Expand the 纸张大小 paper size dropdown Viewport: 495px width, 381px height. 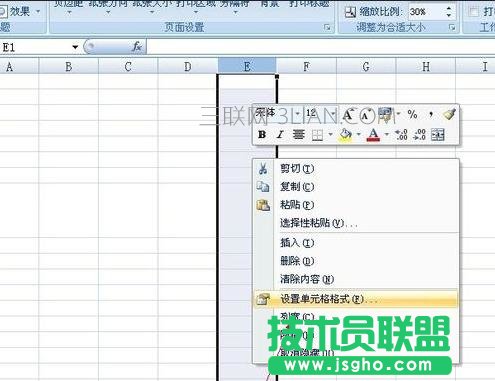152,12
